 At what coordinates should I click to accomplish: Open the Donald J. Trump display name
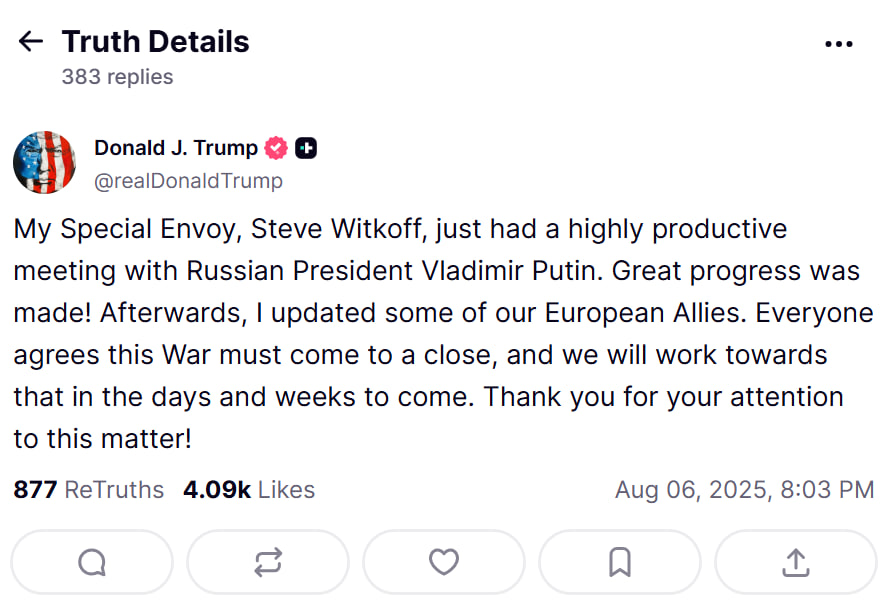tap(176, 148)
